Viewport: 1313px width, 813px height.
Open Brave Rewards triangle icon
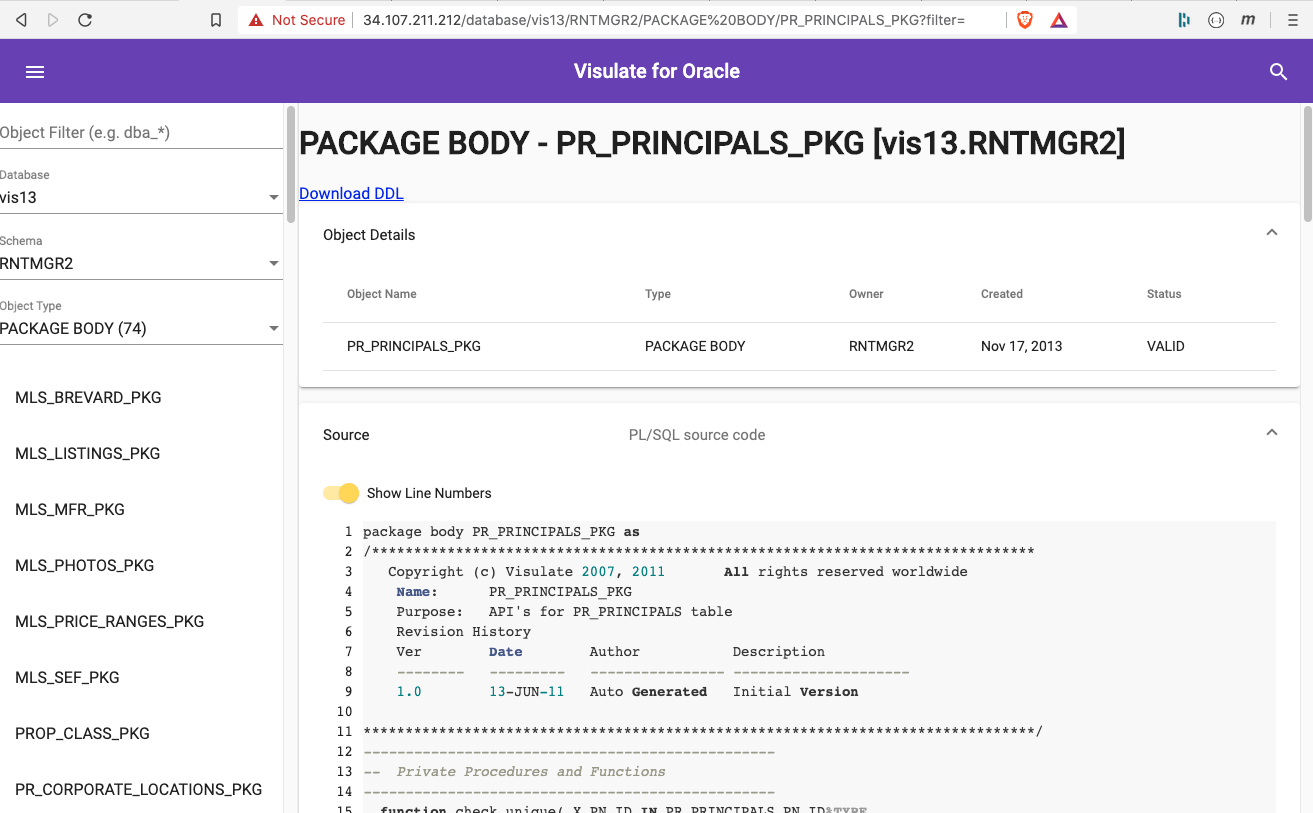pyautogui.click(x=1058, y=20)
